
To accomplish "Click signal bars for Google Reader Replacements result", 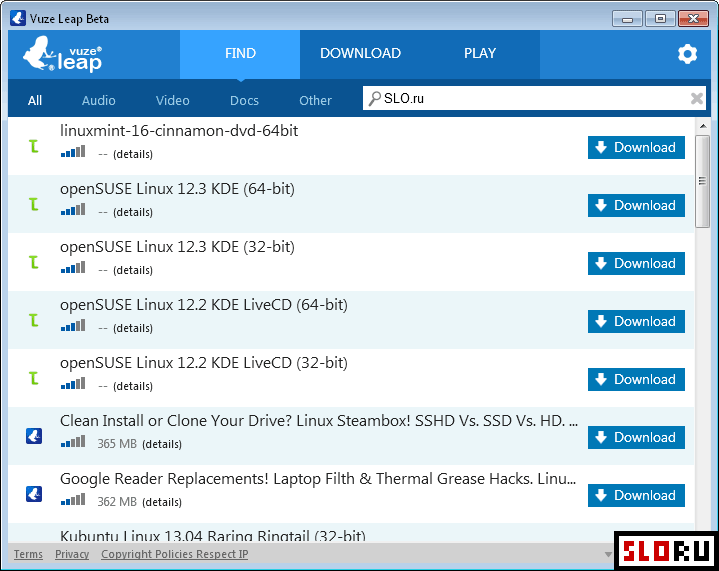I will pos(73,500).
